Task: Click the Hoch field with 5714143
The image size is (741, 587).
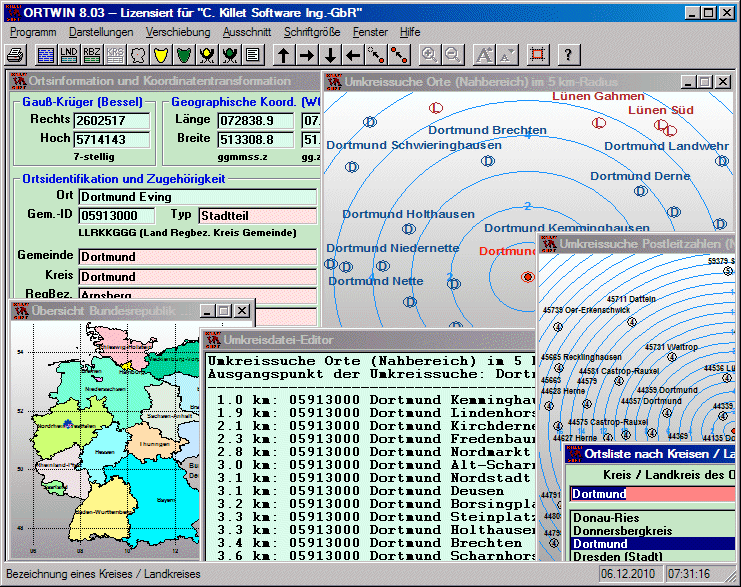Action: click(112, 139)
